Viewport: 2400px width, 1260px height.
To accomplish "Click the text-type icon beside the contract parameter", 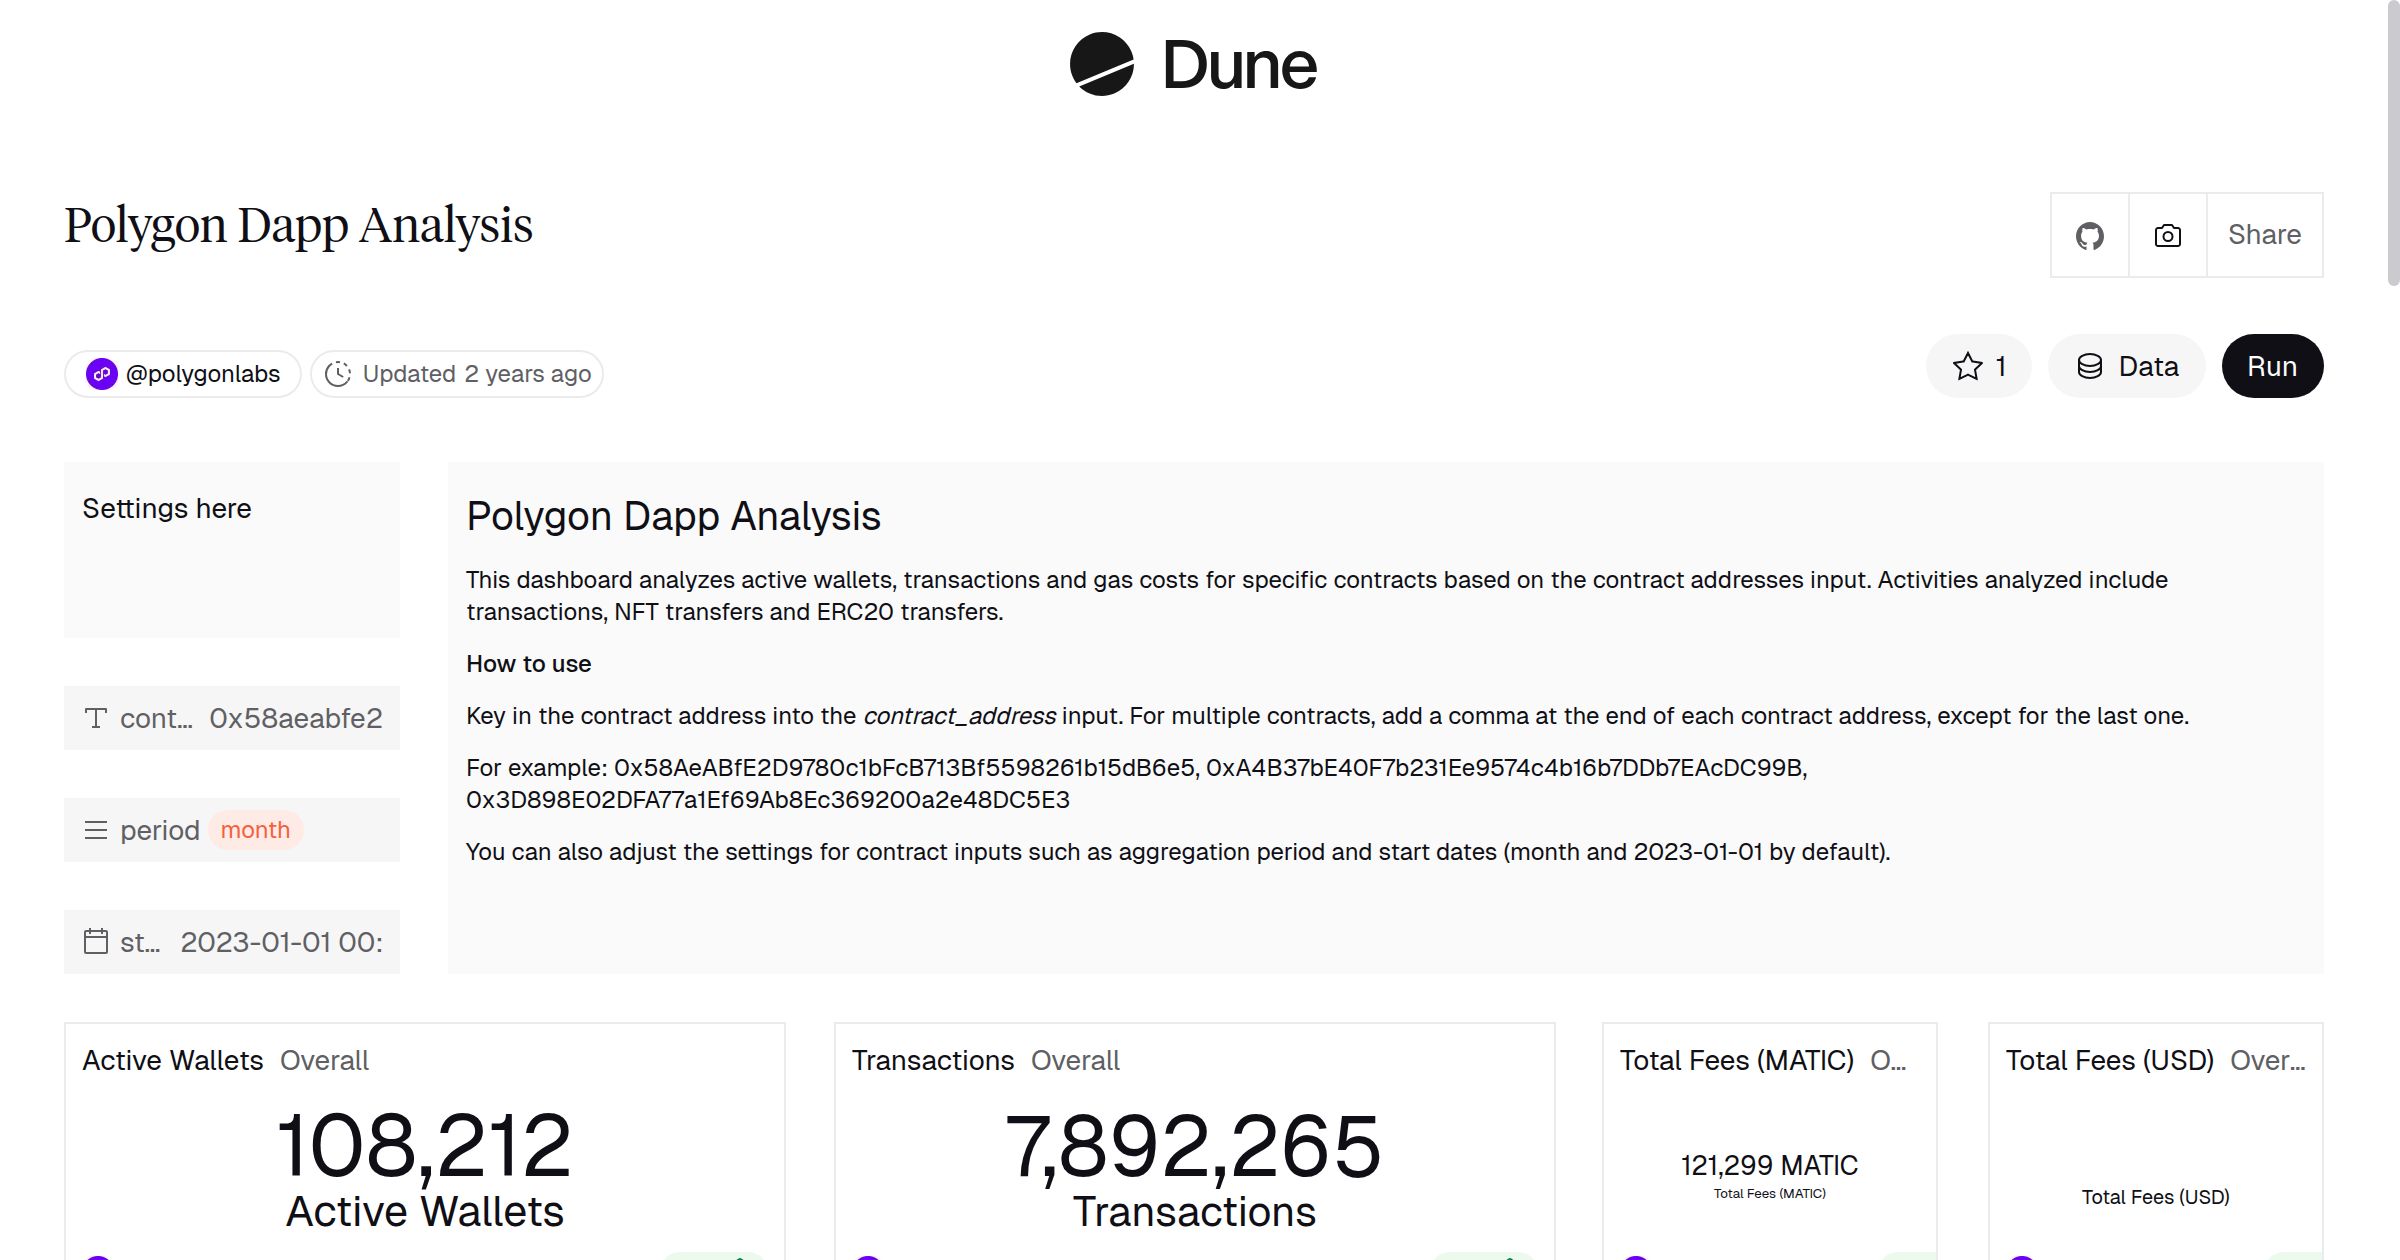I will 95,717.
